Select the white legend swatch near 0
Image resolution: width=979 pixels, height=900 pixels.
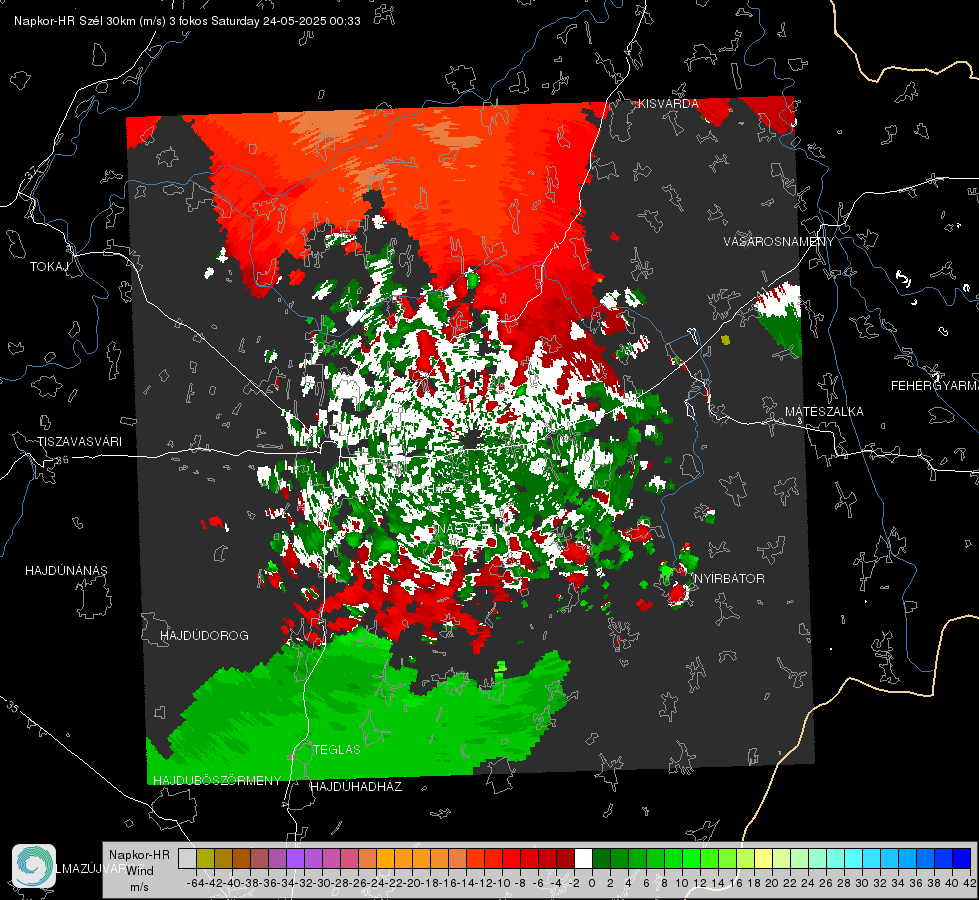[583, 858]
